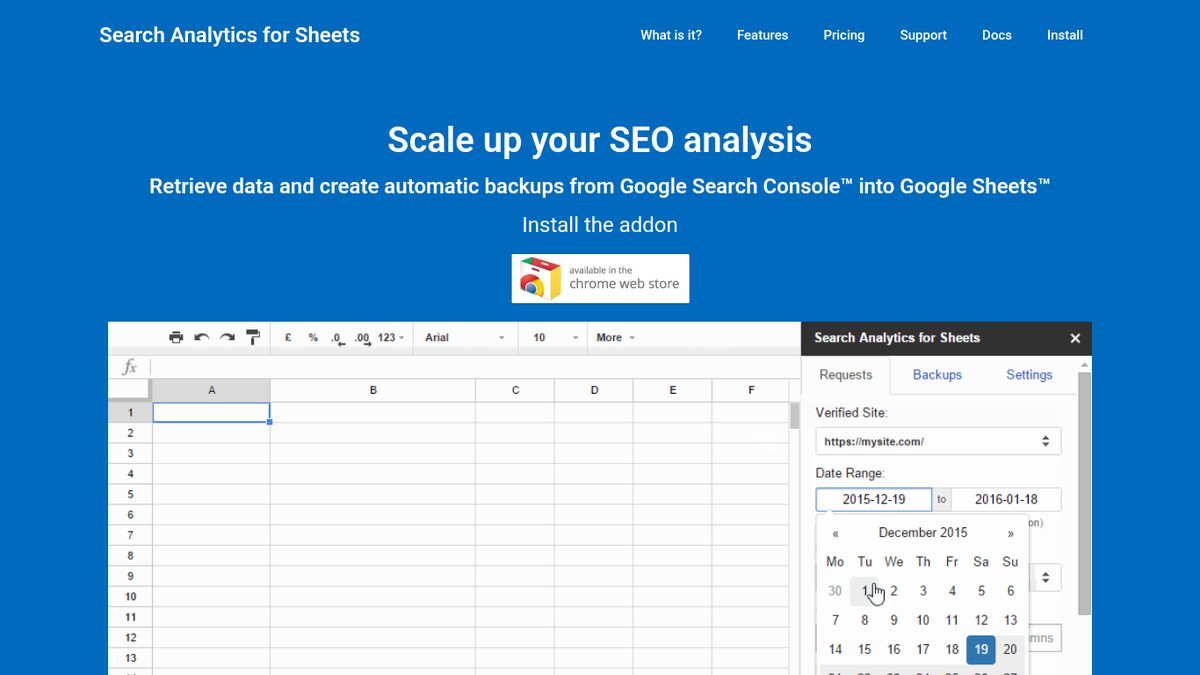Click the Undo arrow icon
The width and height of the screenshot is (1200, 675).
tap(202, 338)
